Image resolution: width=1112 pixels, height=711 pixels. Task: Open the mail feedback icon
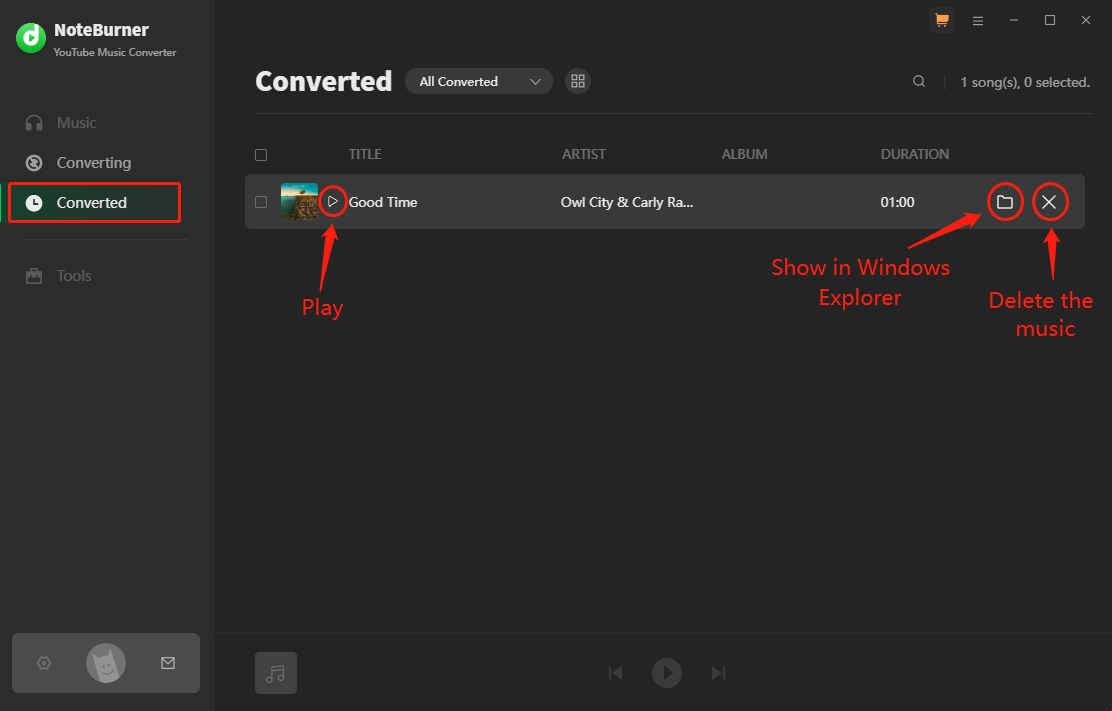click(168, 663)
